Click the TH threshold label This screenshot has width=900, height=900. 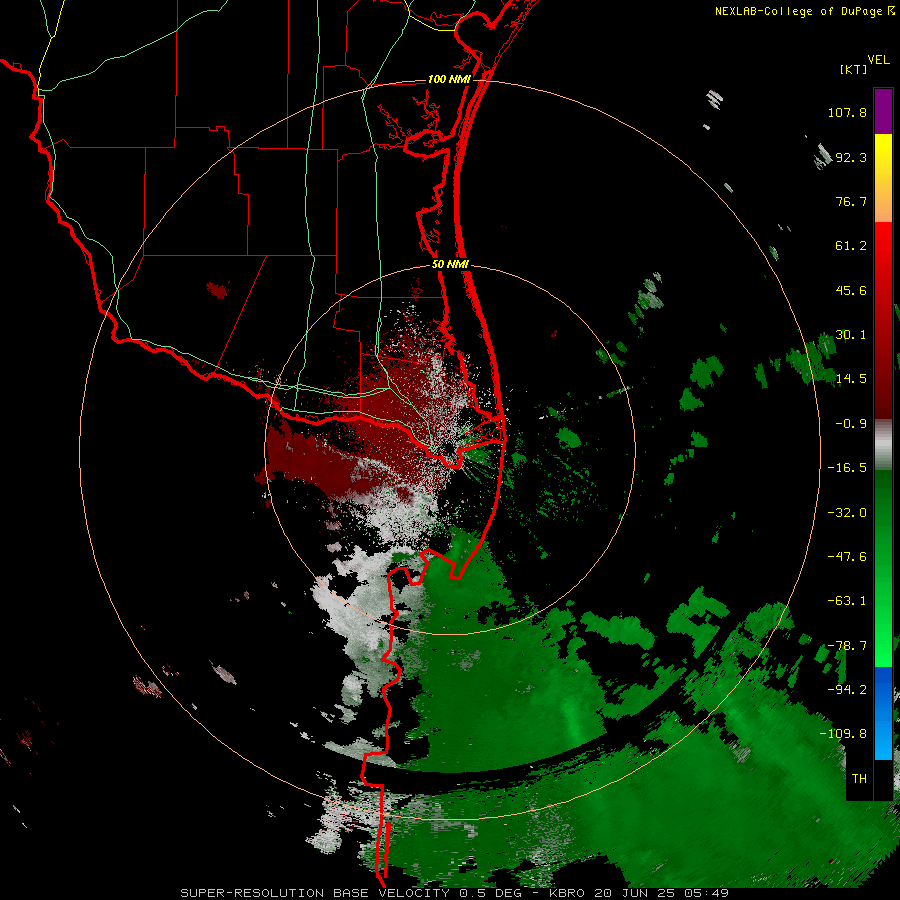(859, 779)
